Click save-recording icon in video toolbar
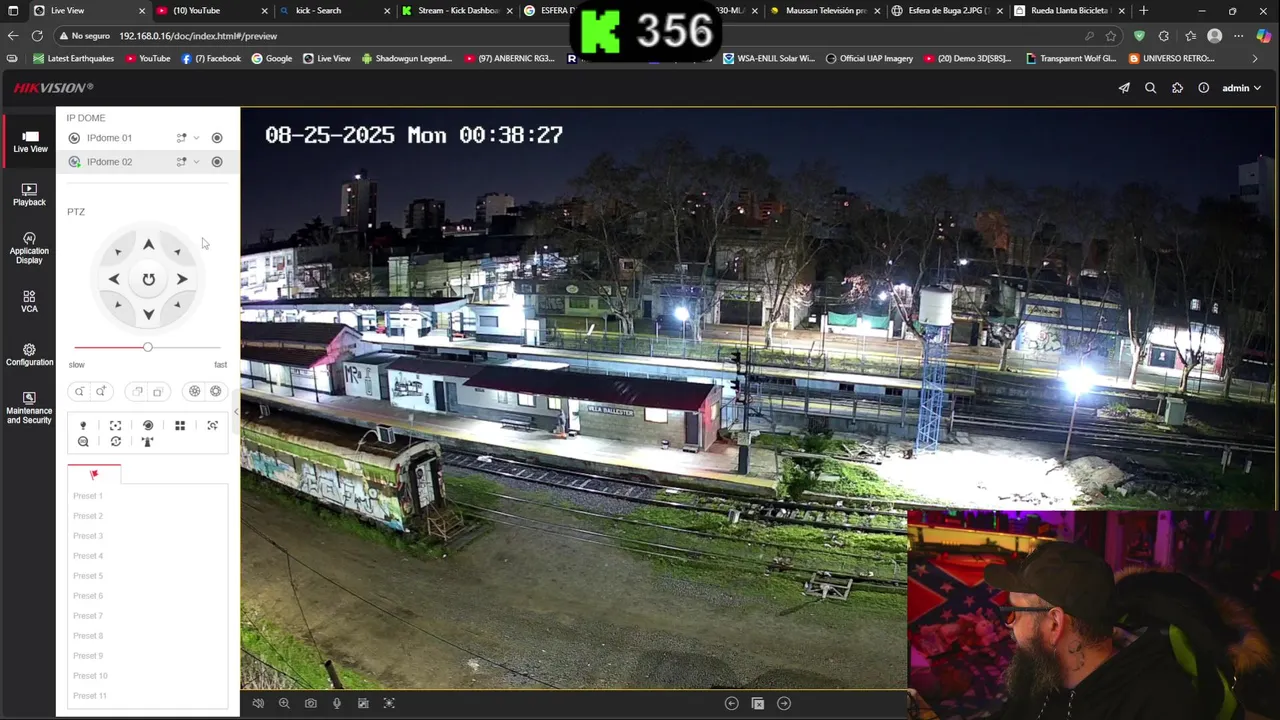 (363, 703)
